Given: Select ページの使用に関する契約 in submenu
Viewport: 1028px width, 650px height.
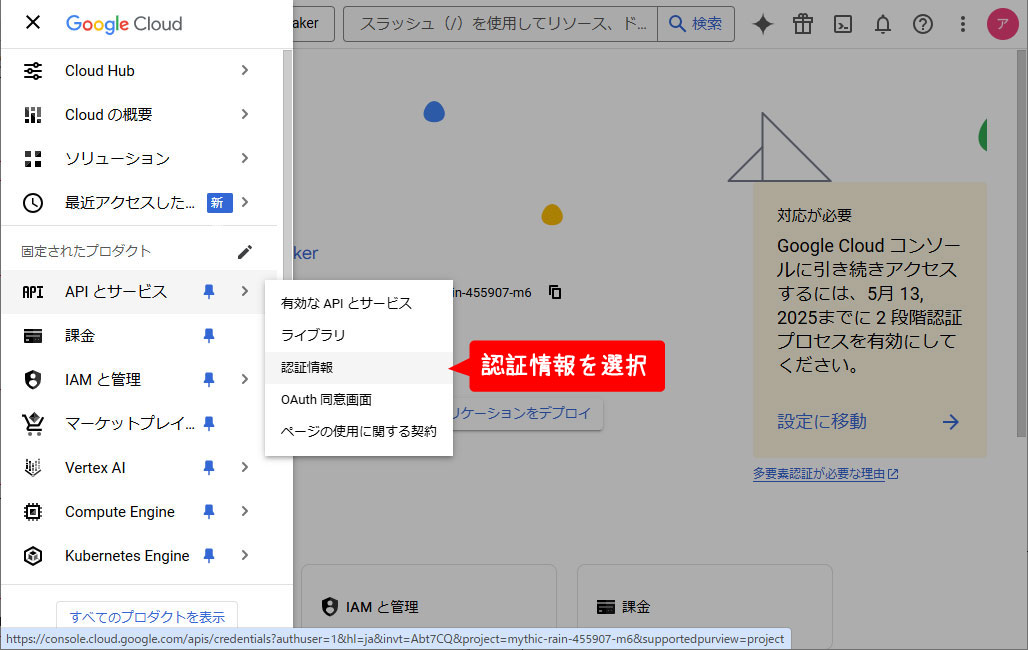Looking at the screenshot, I should (x=359, y=432).
